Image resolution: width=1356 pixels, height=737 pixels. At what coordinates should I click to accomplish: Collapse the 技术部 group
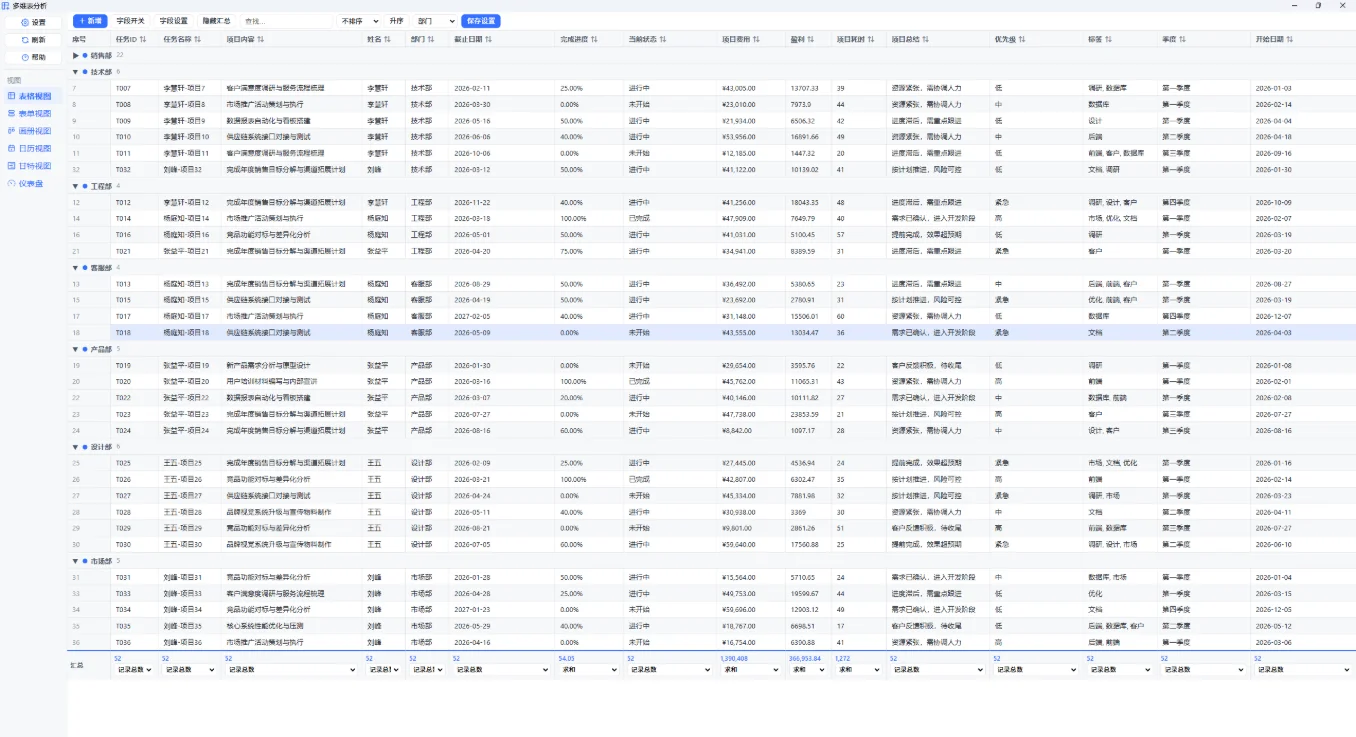[x=75, y=72]
